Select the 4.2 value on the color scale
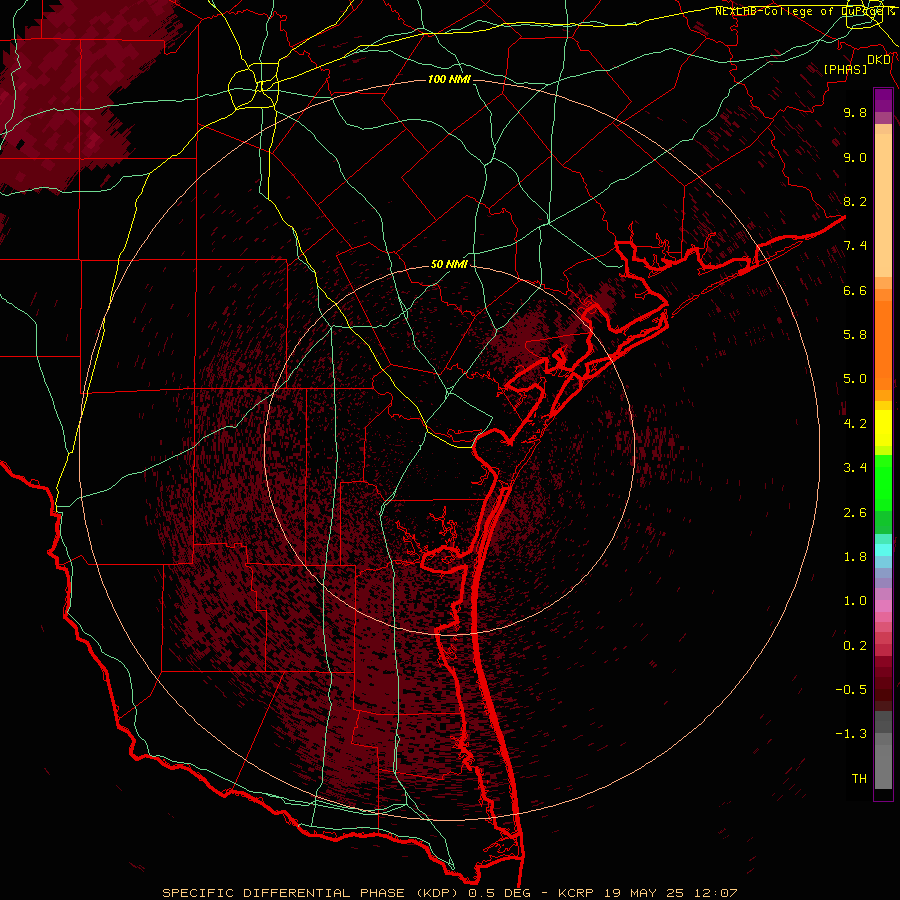900x900 pixels. [x=855, y=424]
